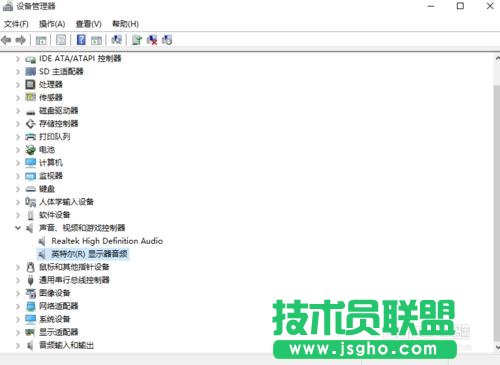Click the 磁盘驱动器 disk drive icon
Screen dimensions: 500x365
click(x=30, y=112)
